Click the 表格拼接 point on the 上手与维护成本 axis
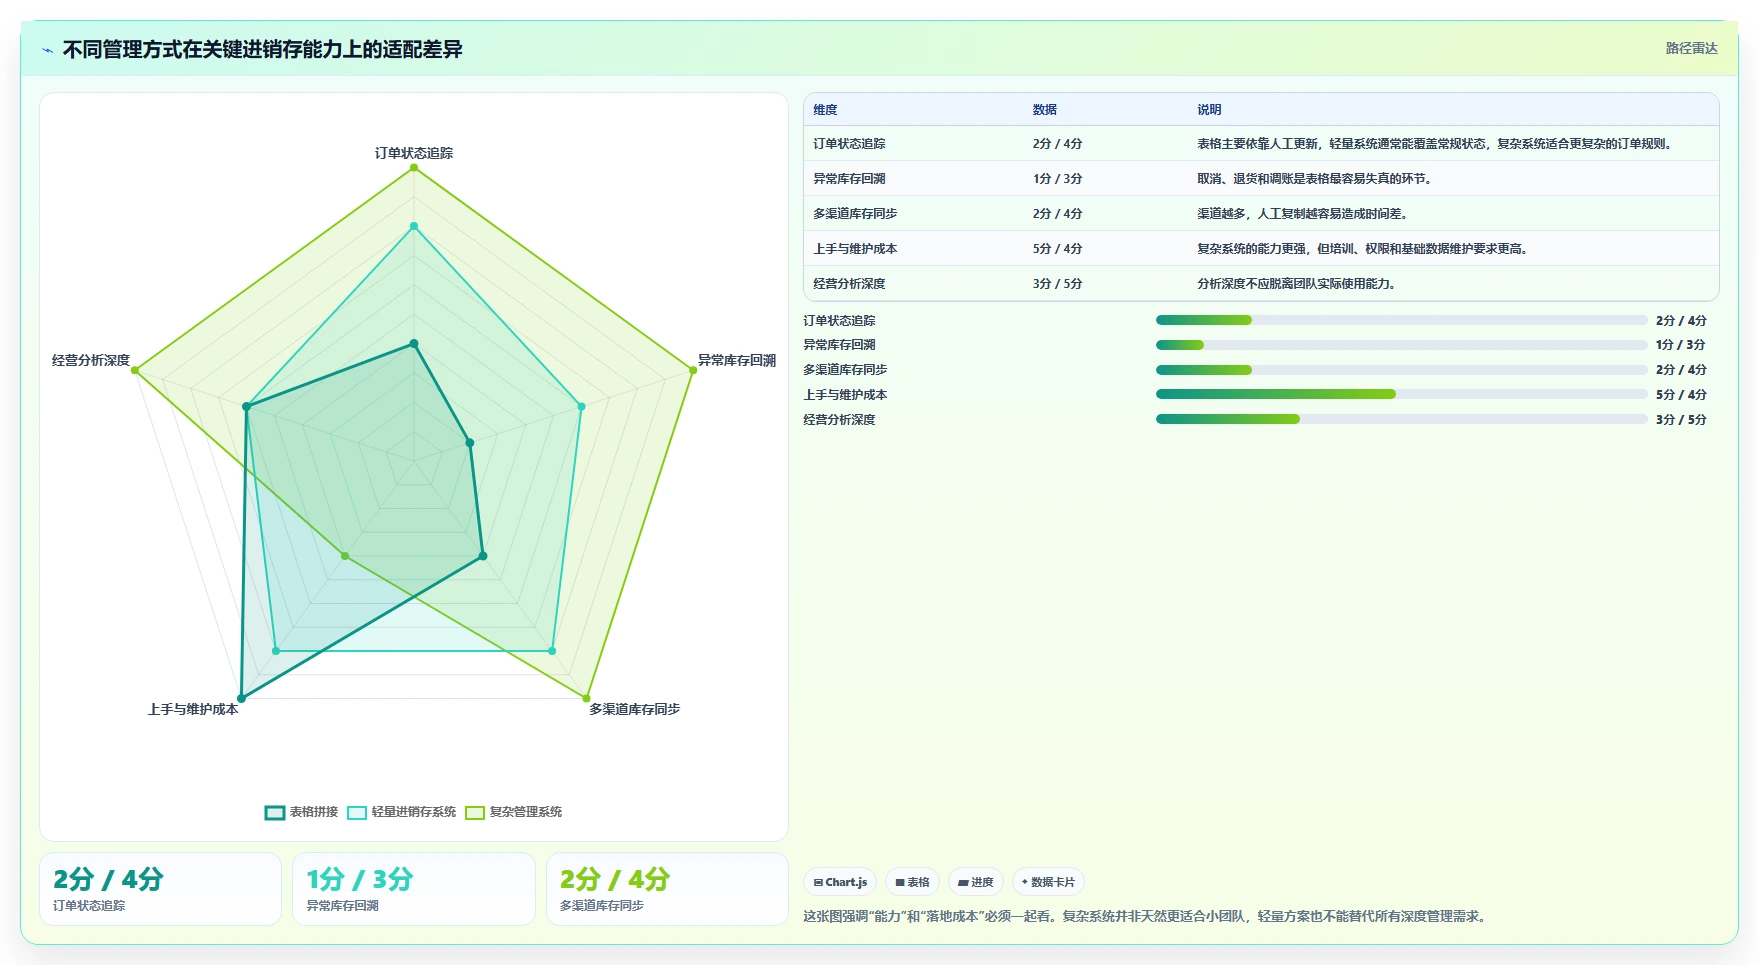The width and height of the screenshot is (1759, 965). tap(241, 698)
